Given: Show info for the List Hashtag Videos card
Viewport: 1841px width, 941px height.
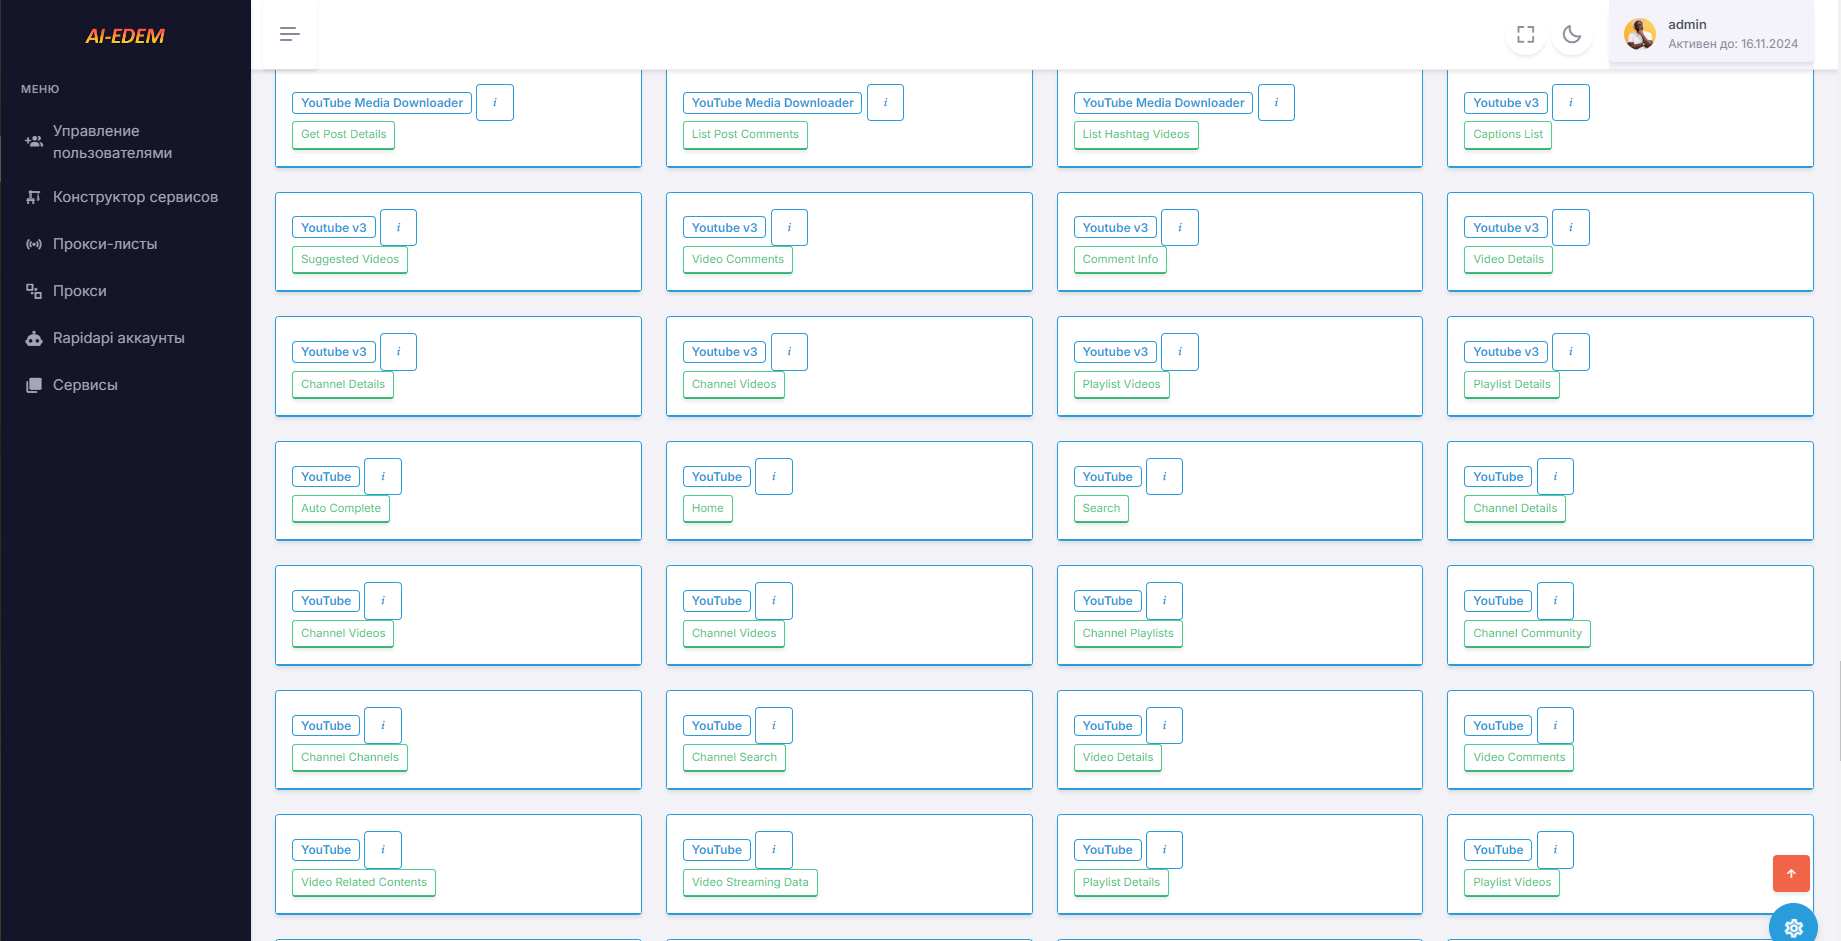Looking at the screenshot, I should point(1276,103).
